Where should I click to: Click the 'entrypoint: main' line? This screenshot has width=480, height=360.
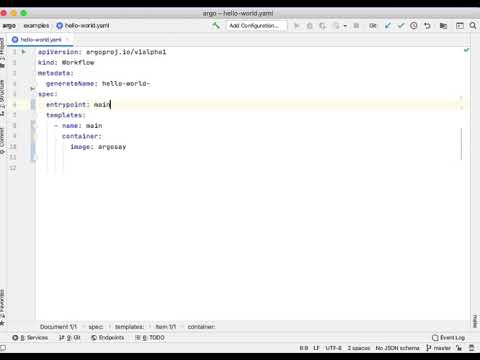pyautogui.click(x=78, y=105)
